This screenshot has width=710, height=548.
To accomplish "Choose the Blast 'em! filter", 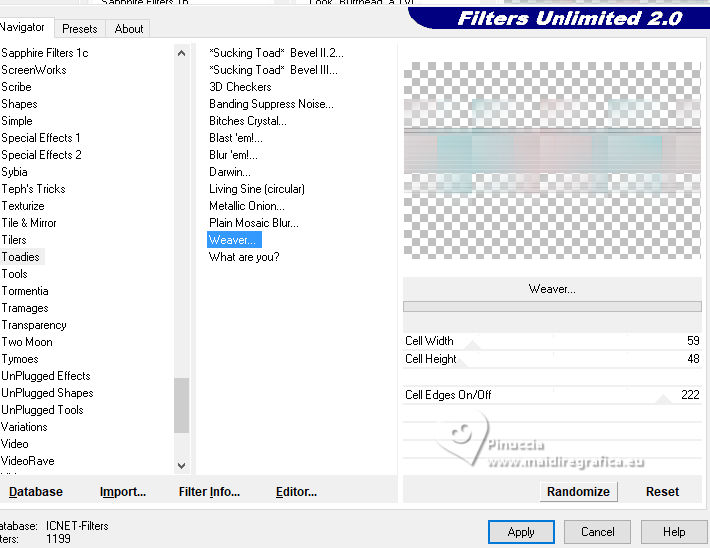I will 235,138.
